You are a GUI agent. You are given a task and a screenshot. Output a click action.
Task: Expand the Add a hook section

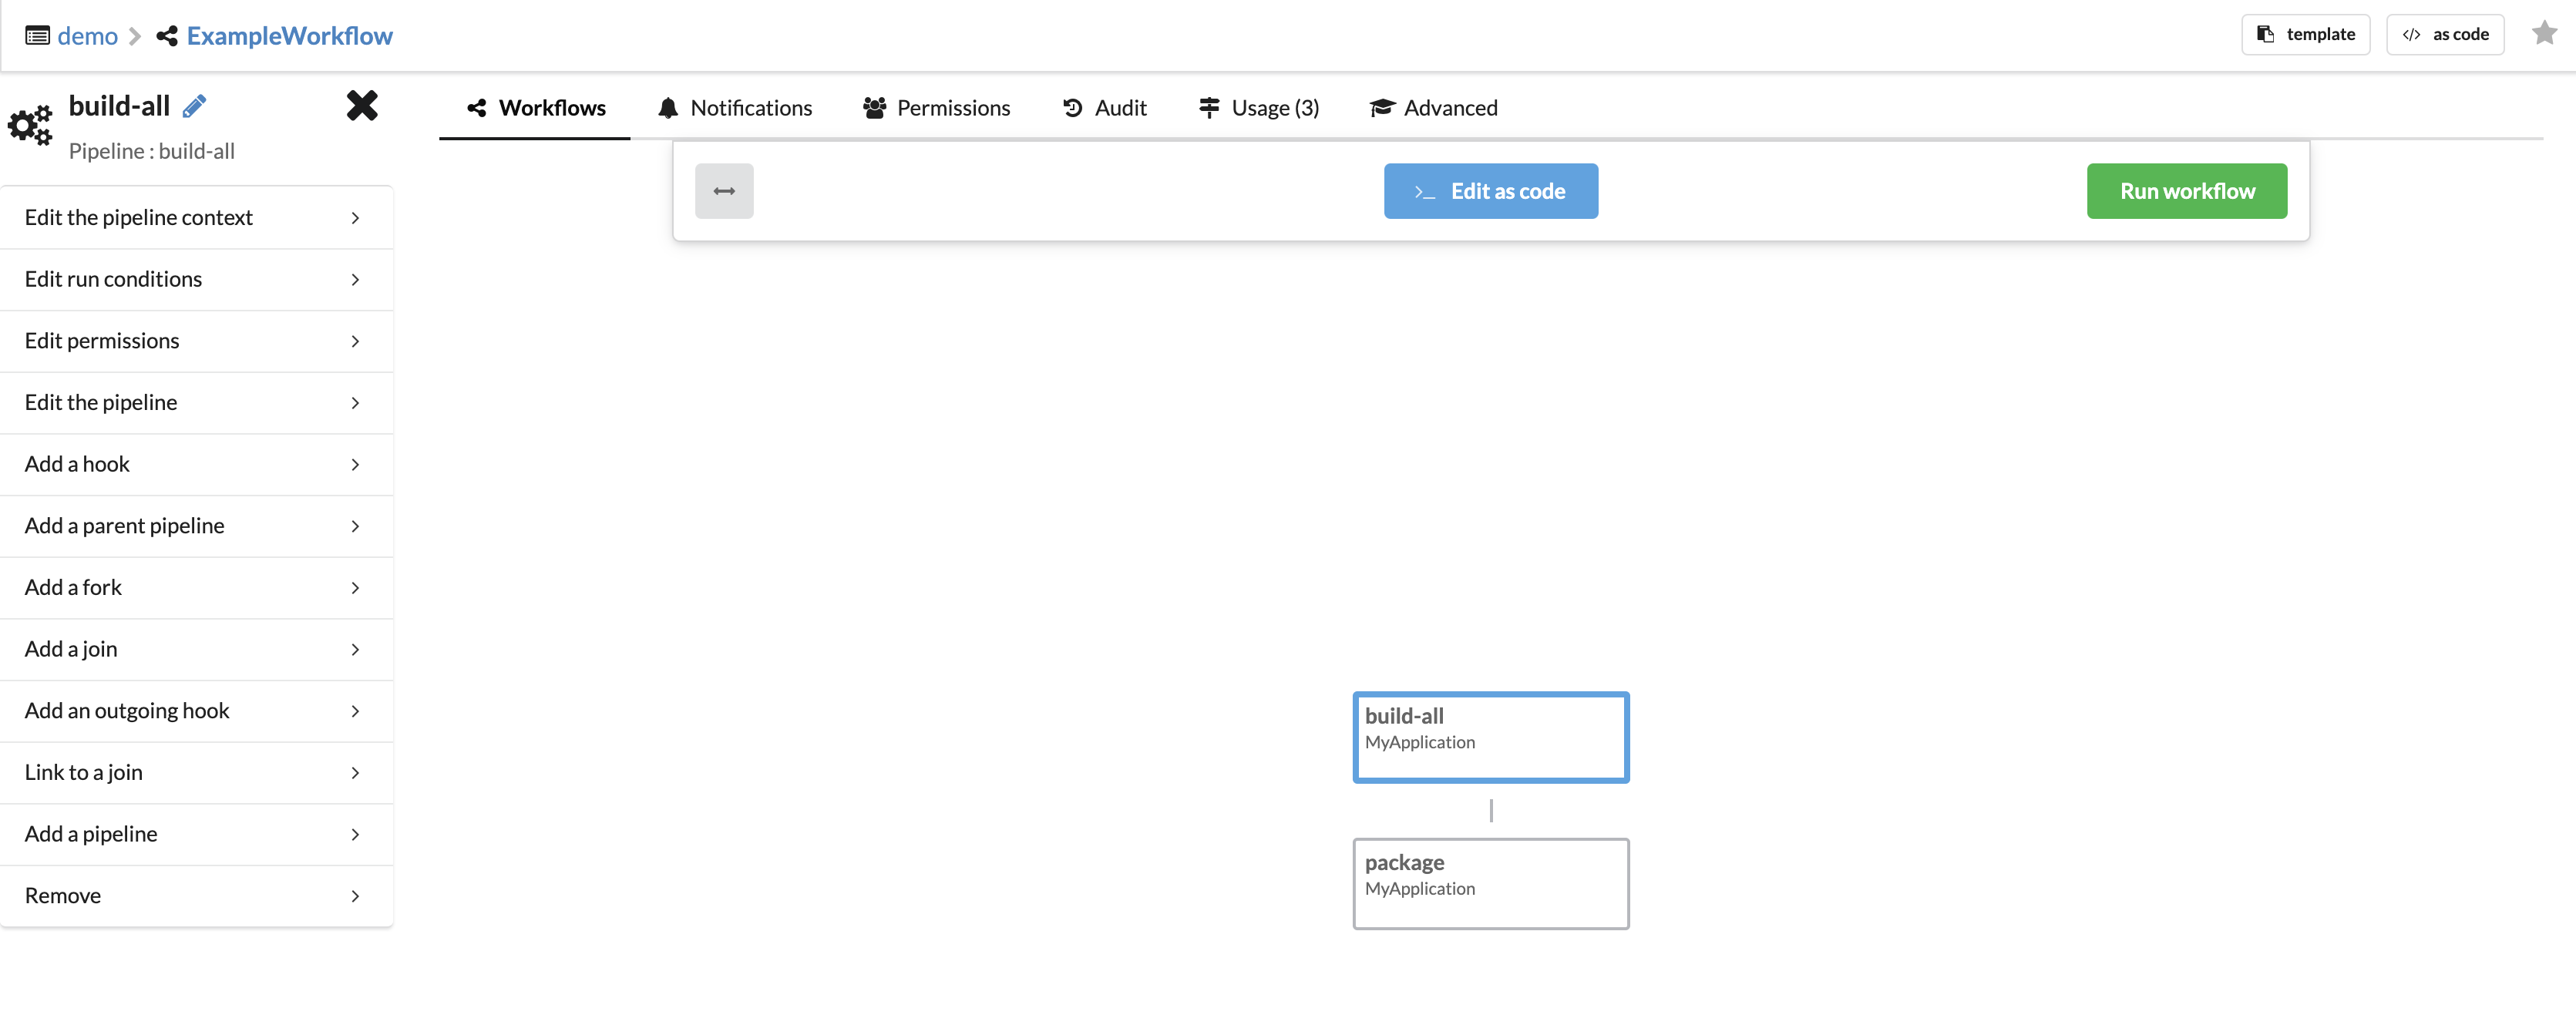[x=196, y=463]
